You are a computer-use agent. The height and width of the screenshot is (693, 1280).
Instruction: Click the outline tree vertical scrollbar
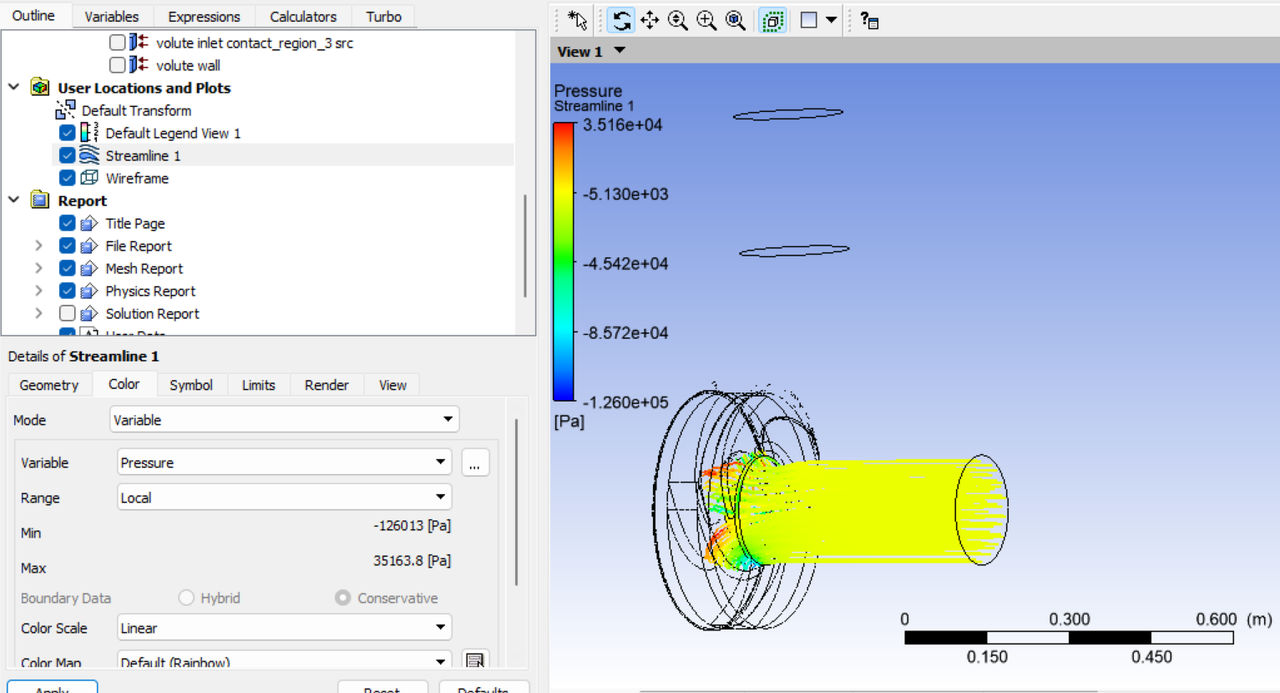[x=525, y=246]
